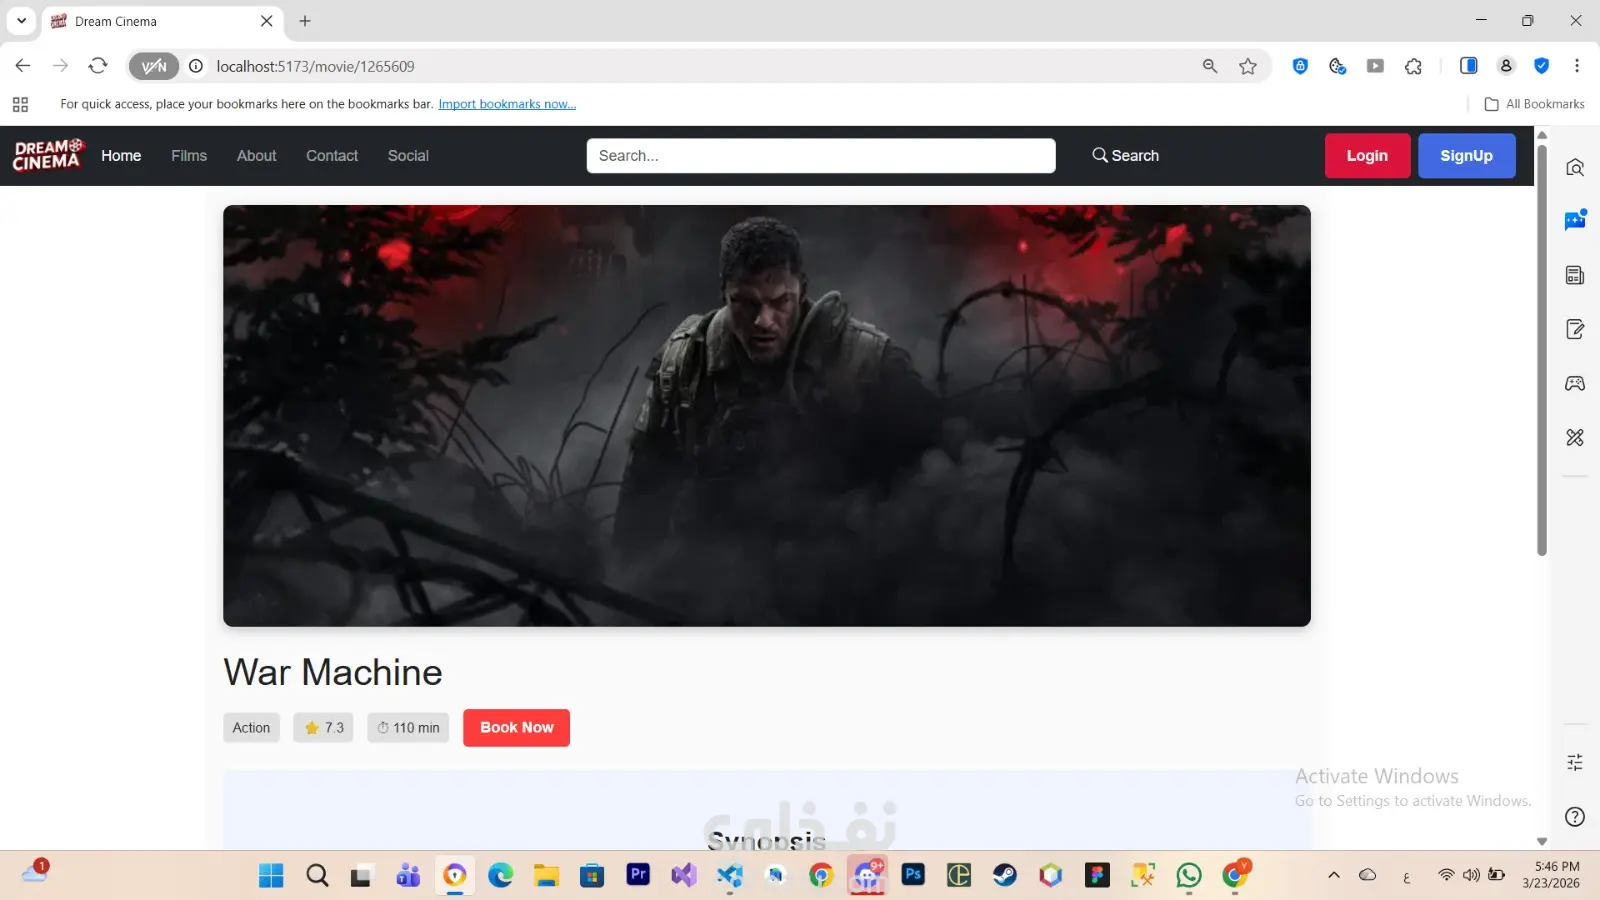This screenshot has height=900, width=1600.
Task: Open the sidebar tools icon
Action: (1575, 437)
